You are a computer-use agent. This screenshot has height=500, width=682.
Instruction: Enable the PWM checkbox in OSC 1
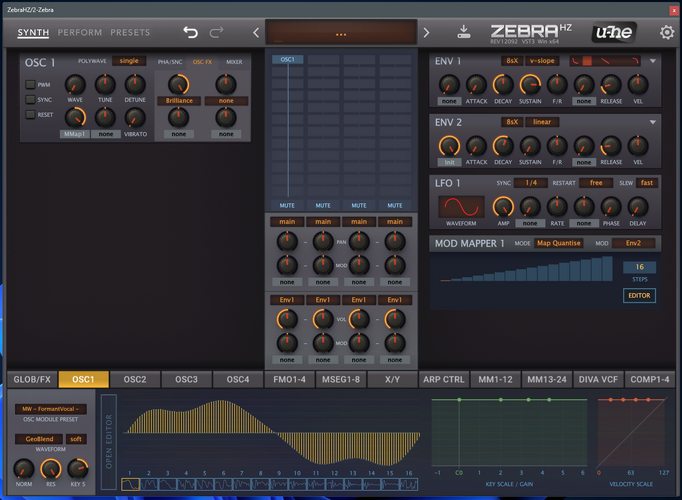(x=30, y=84)
